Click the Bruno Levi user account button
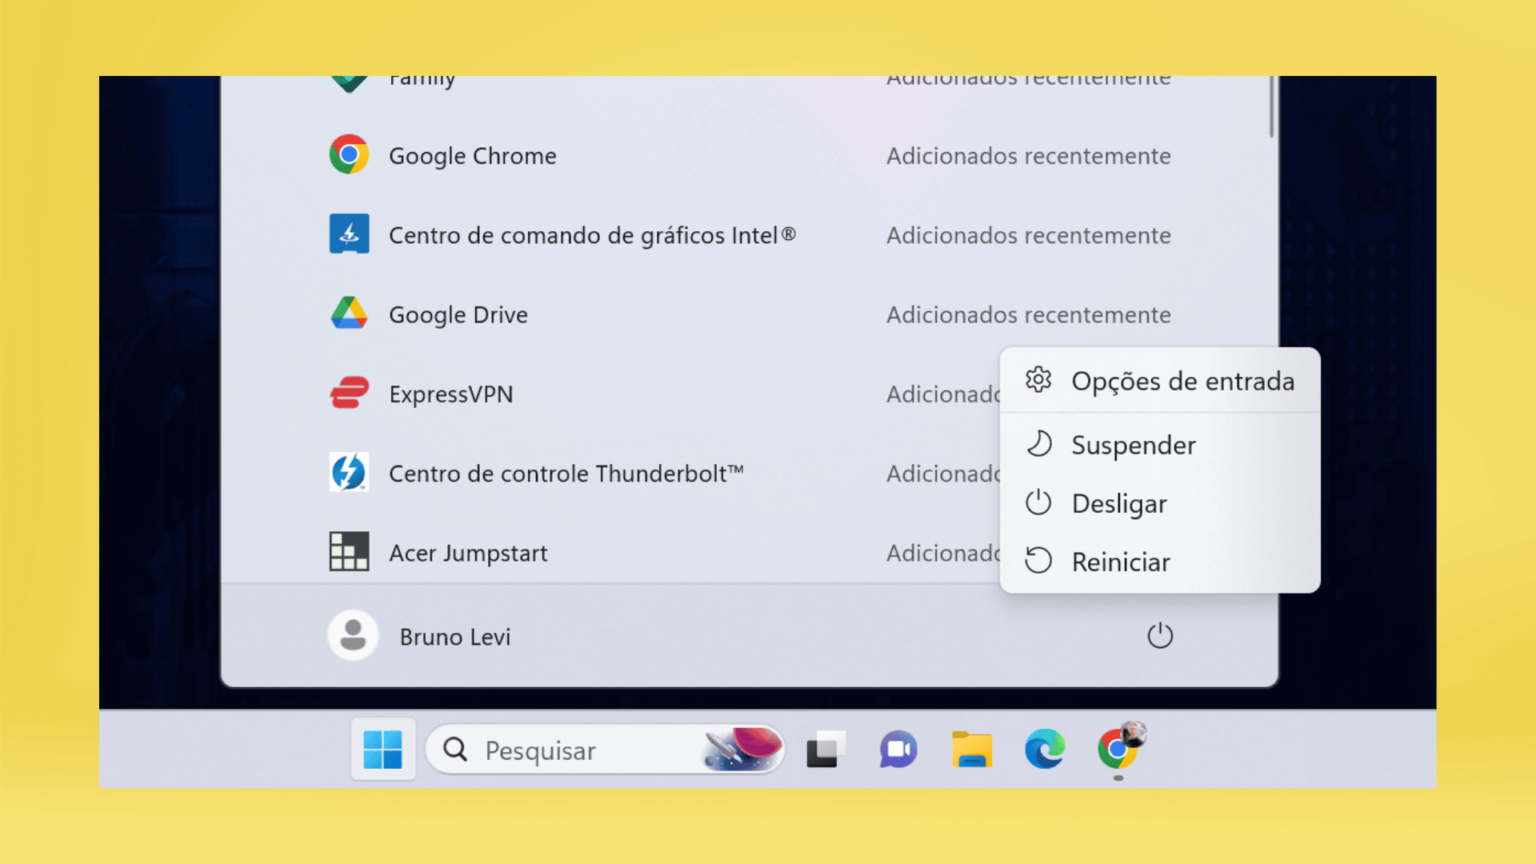The image size is (1536, 864). coord(421,636)
